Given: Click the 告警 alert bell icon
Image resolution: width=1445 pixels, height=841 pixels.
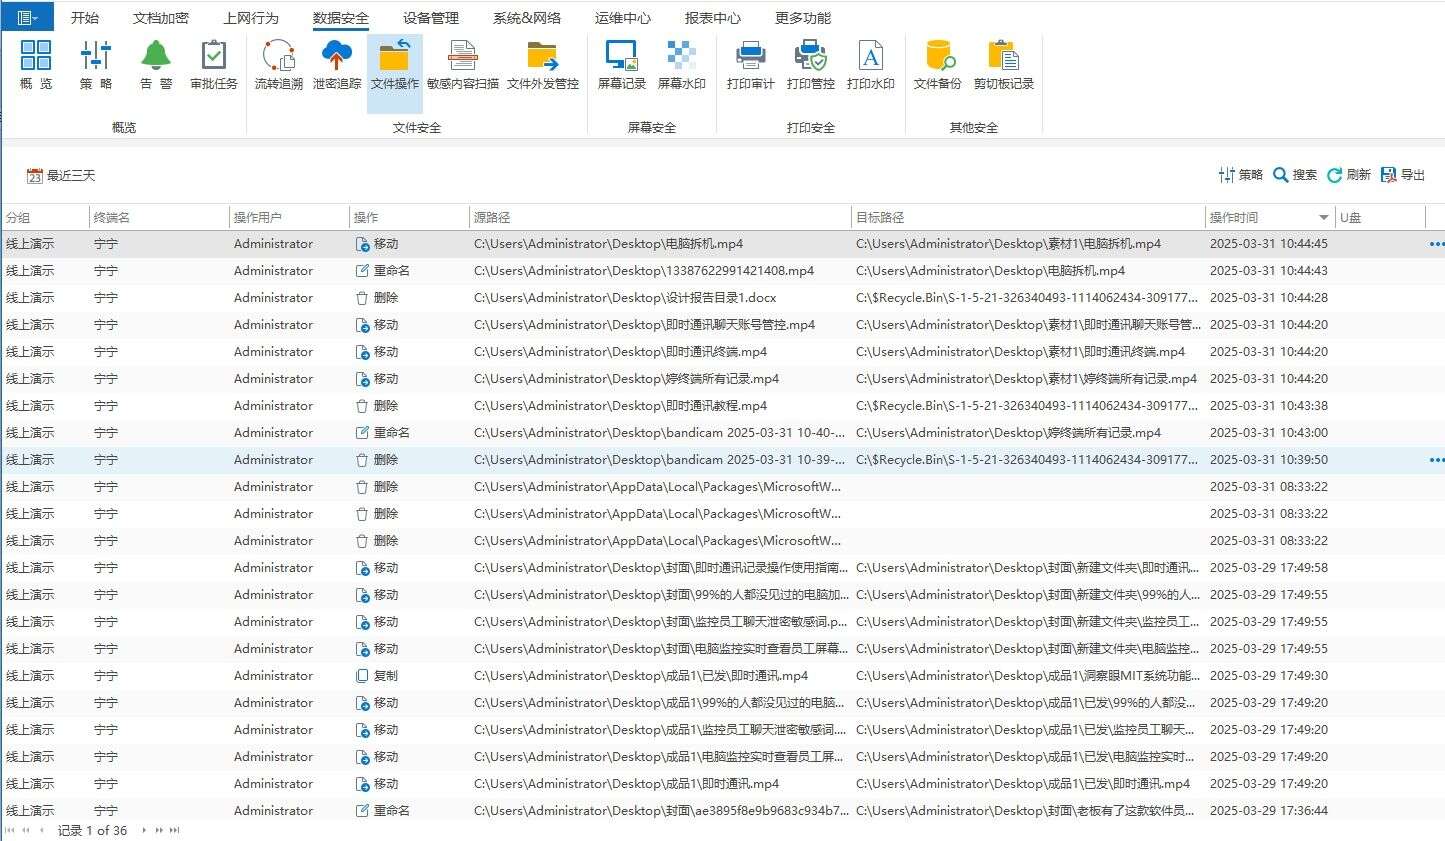Looking at the screenshot, I should (x=155, y=65).
